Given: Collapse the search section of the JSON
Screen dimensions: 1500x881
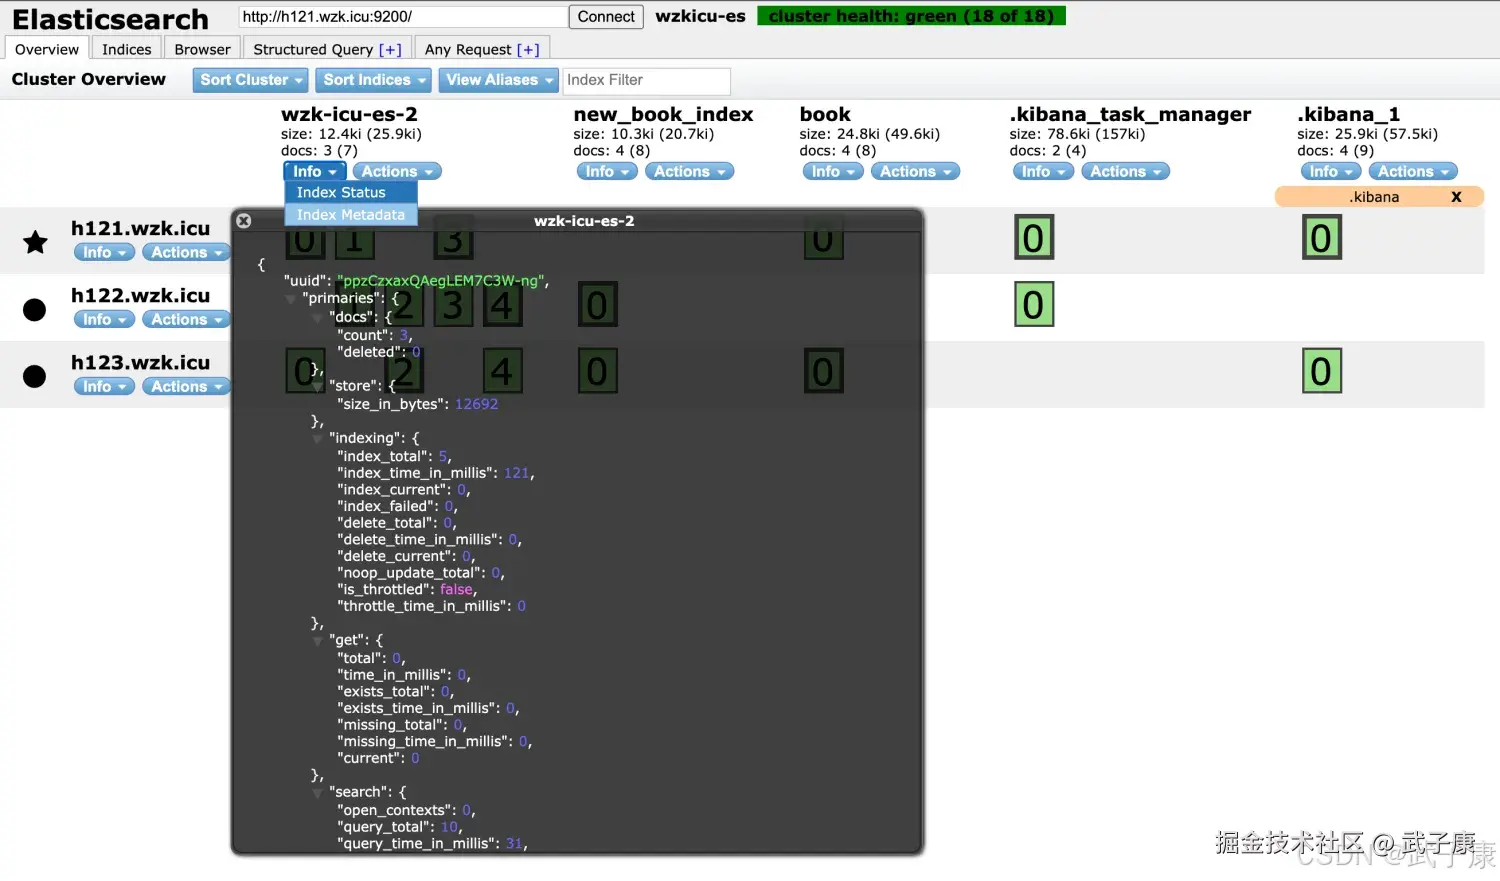Looking at the screenshot, I should tap(317, 791).
